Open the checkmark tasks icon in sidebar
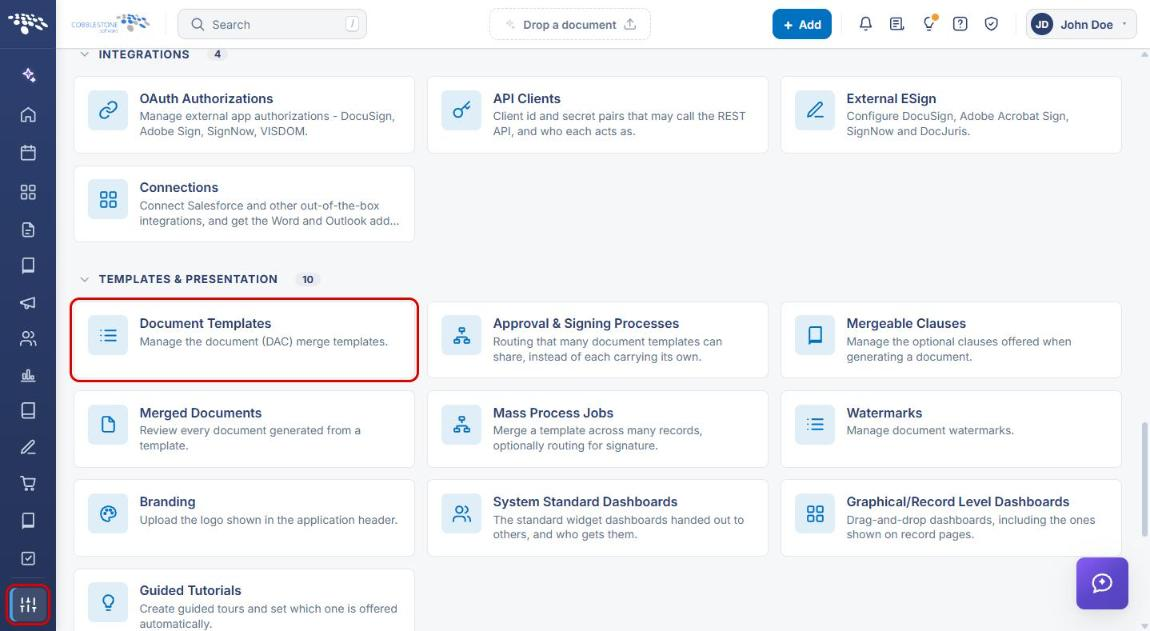This screenshot has width=1150, height=631. [28, 558]
